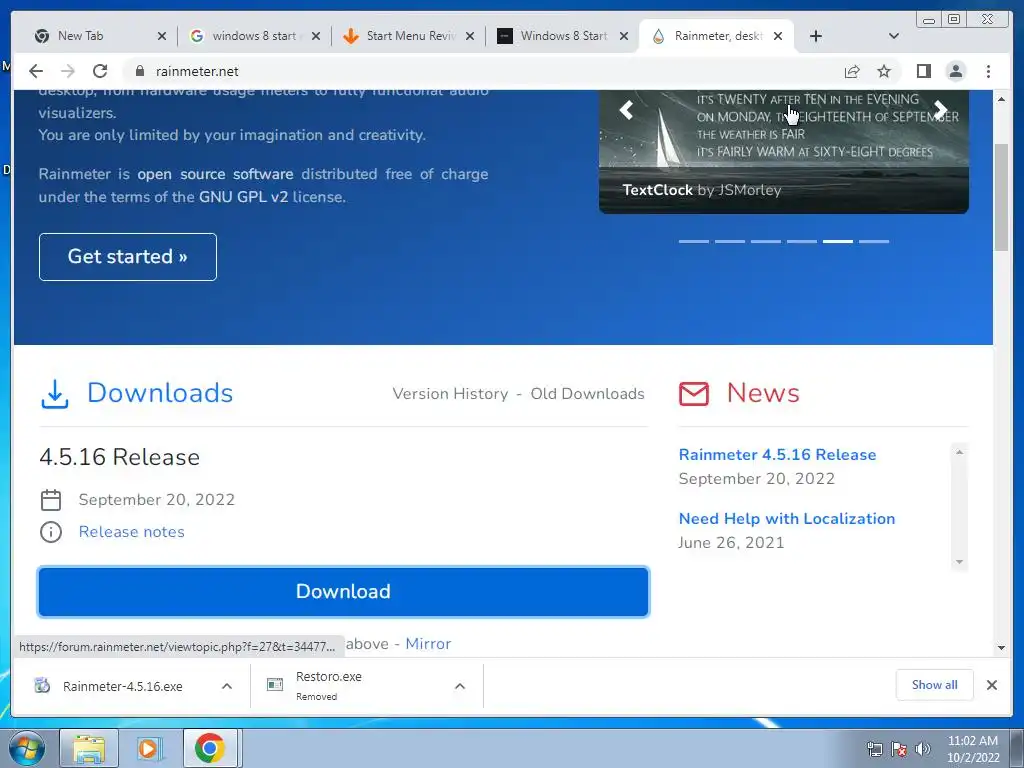Viewport: 1024px width, 768px height.
Task: Close the downloads bar
Action: [x=991, y=685]
